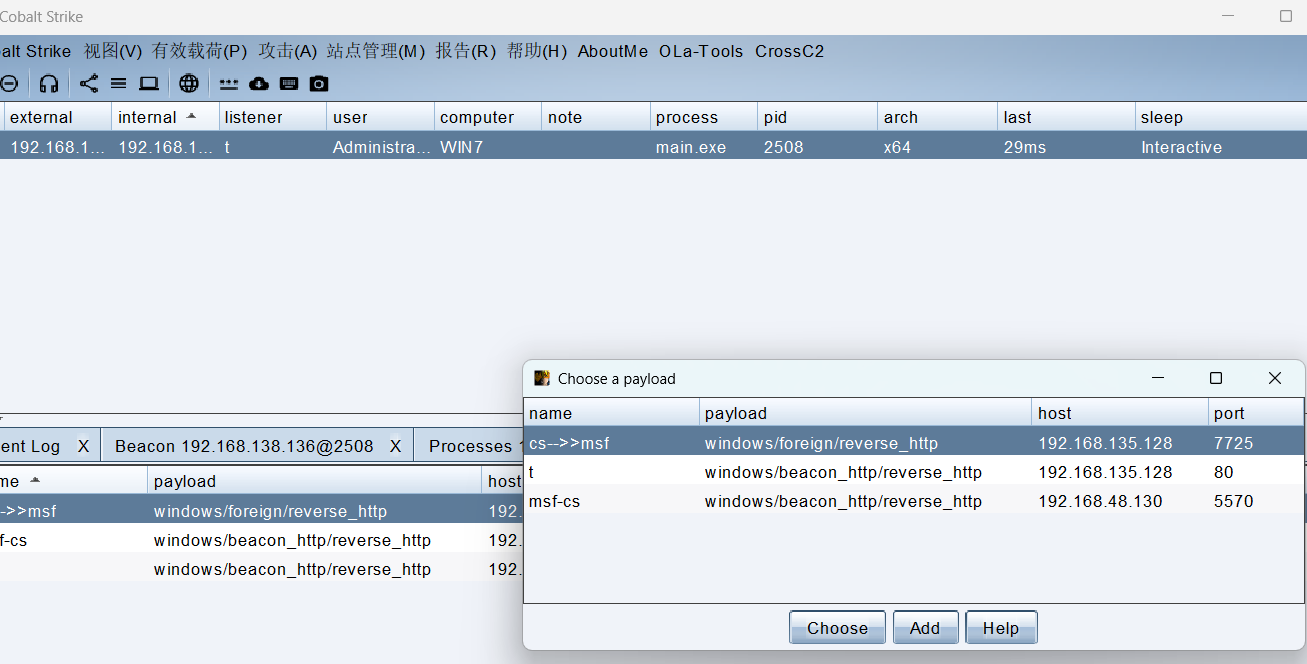
Task: Click the pid column header
Action: (x=818, y=117)
